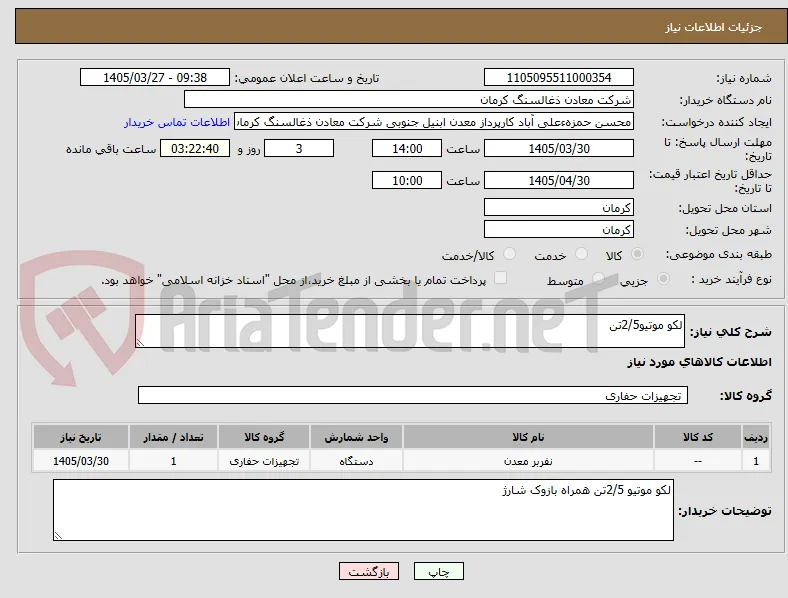Click the price validity date 1405/04/30 field
The image size is (788, 598).
[559, 180]
